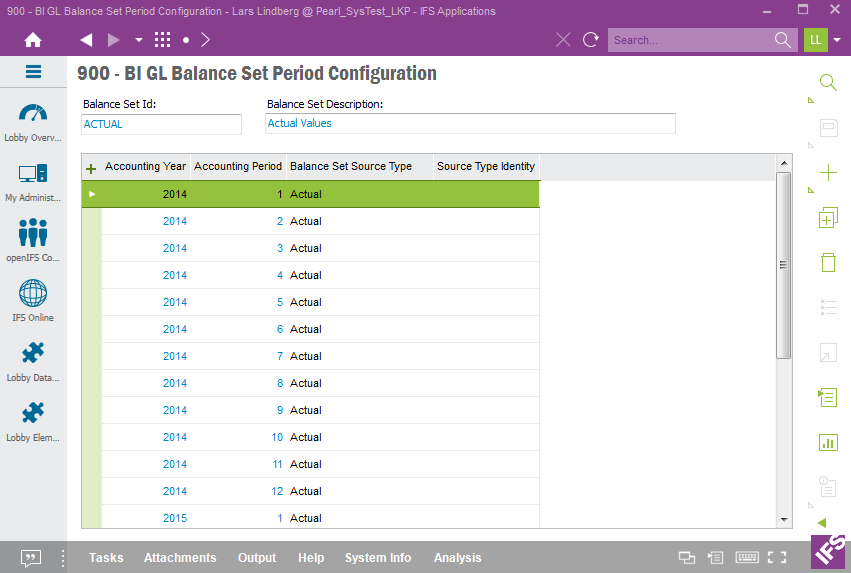Image resolution: width=851 pixels, height=573 pixels.
Task: Open the Attachments tab
Action: pos(180,557)
